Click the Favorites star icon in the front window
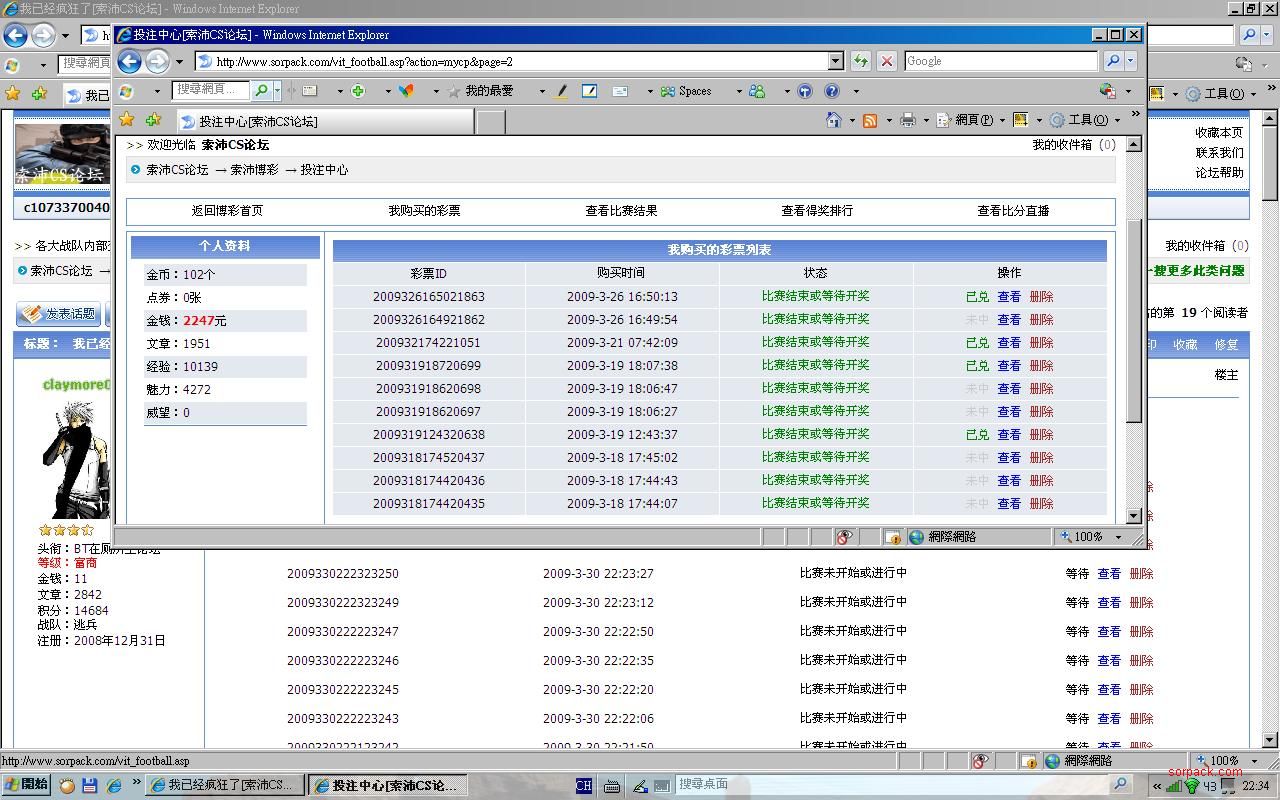Image resolution: width=1280 pixels, height=800 pixels. (x=127, y=120)
